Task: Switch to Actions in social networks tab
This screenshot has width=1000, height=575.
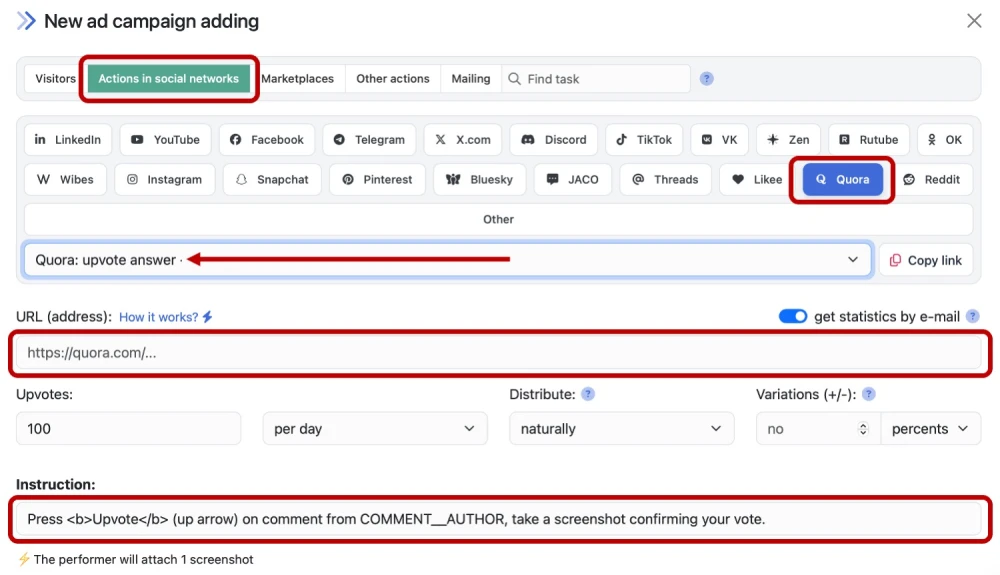Action: [x=168, y=78]
